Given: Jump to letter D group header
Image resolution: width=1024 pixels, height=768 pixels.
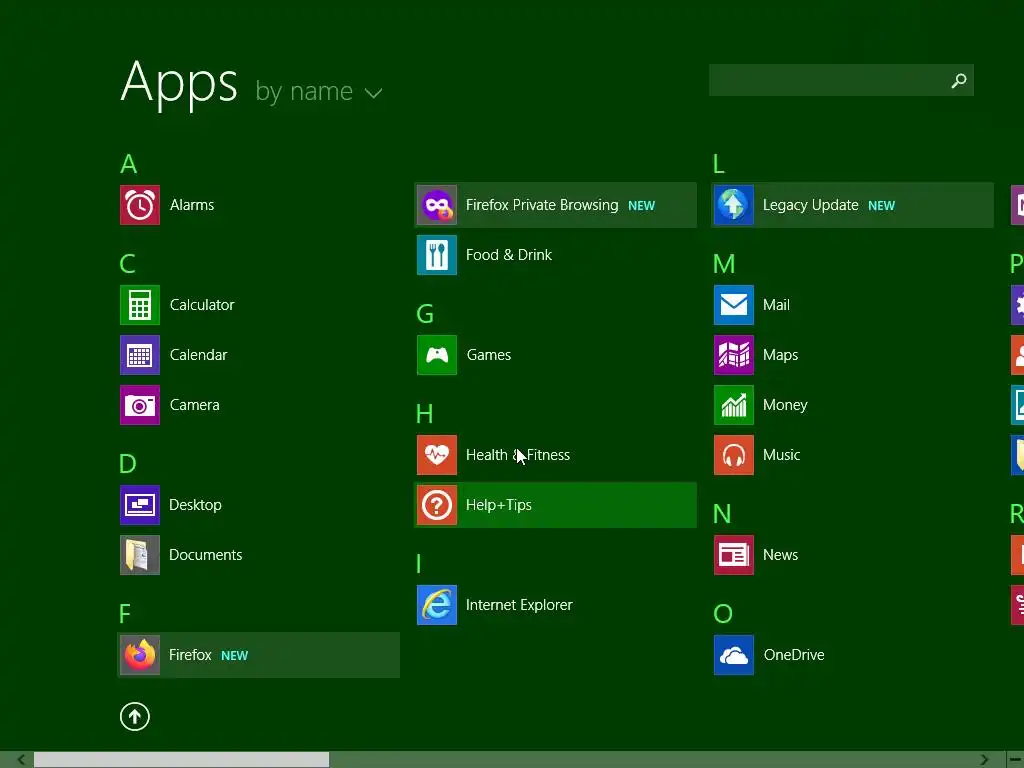Looking at the screenshot, I should coord(127,464).
